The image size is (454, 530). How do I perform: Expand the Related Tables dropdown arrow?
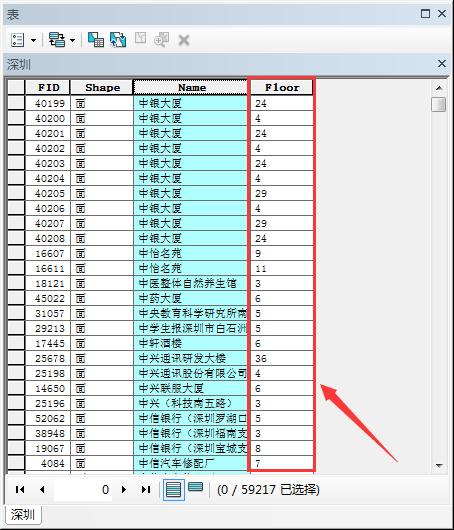click(x=72, y=40)
